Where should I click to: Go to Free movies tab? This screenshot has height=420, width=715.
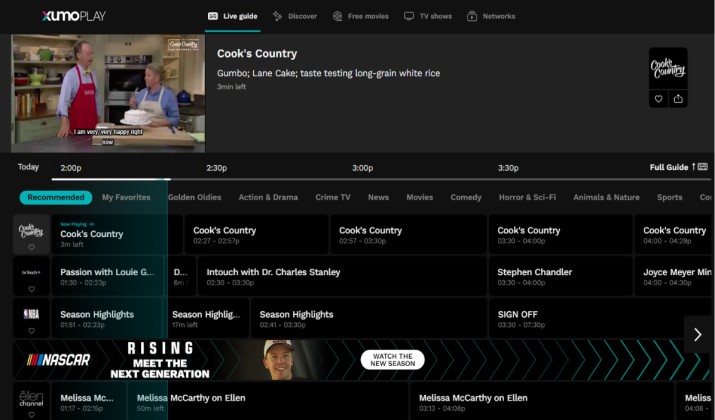(361, 16)
